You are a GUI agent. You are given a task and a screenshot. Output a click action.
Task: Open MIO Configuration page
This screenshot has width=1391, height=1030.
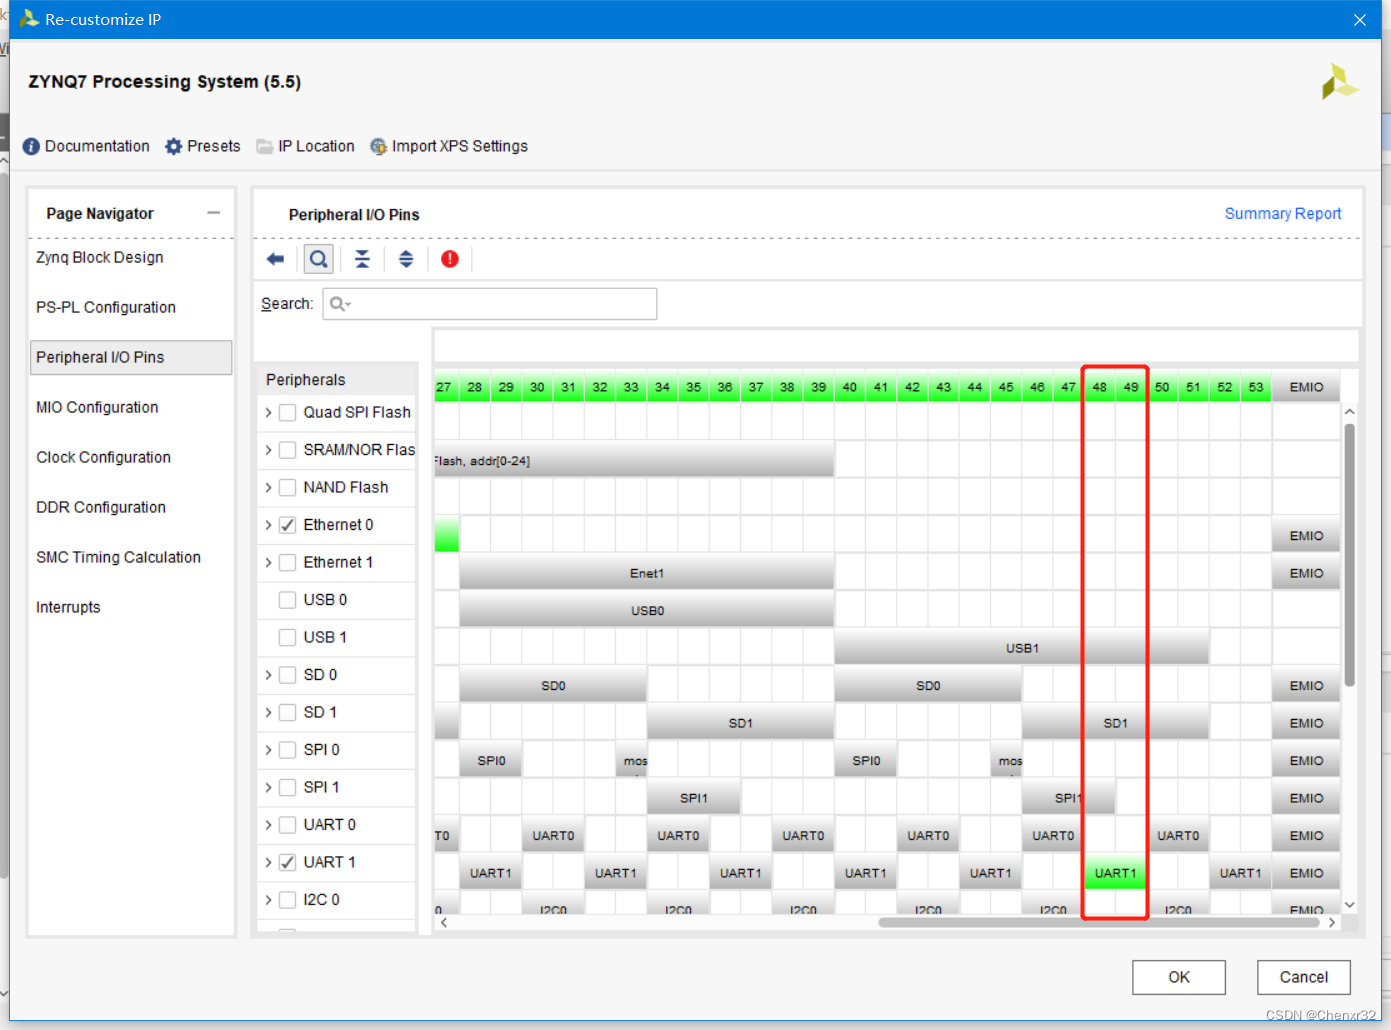[x=97, y=407]
